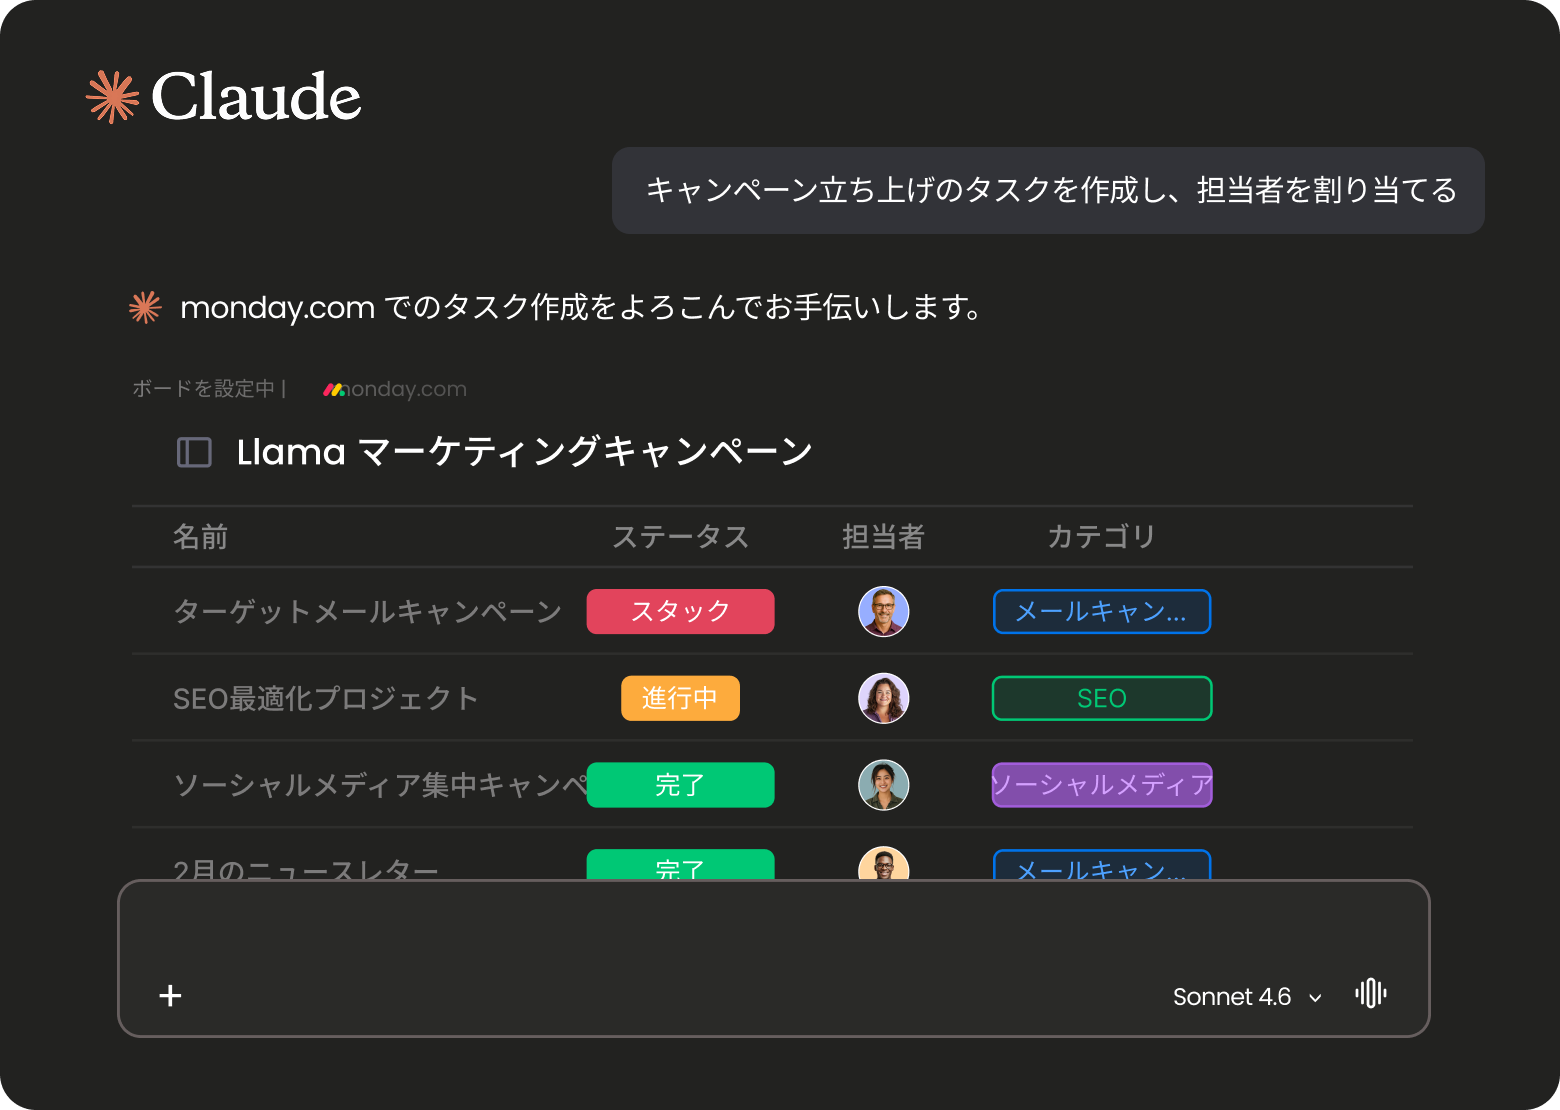Image resolution: width=1560 pixels, height=1110 pixels.
Task: Click the Llama マーケティングキャンペーン board title
Action: [x=525, y=452]
